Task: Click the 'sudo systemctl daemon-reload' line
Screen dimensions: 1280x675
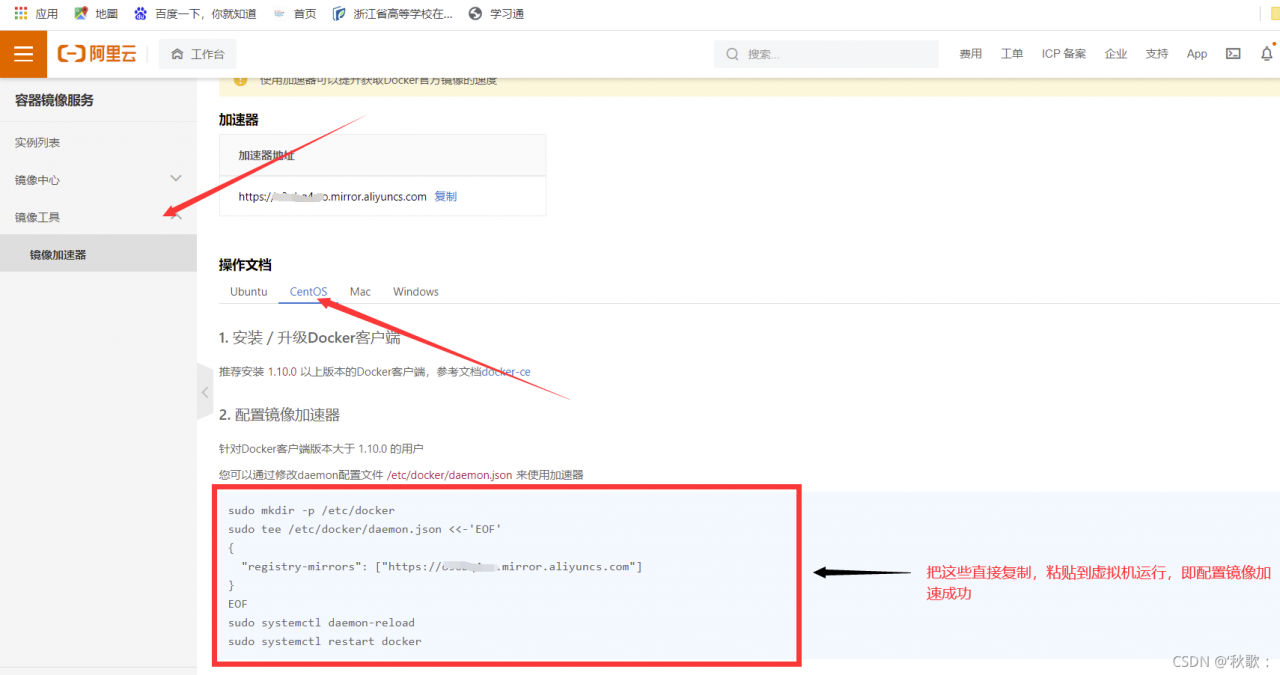Action: 321,623
